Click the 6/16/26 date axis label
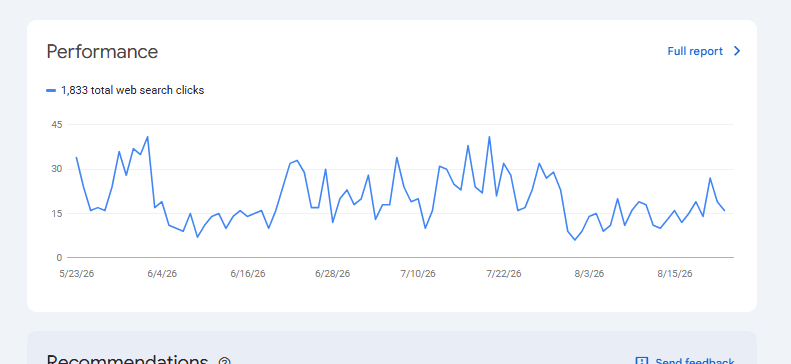Image resolution: width=791 pixels, height=364 pixels. tap(248, 274)
